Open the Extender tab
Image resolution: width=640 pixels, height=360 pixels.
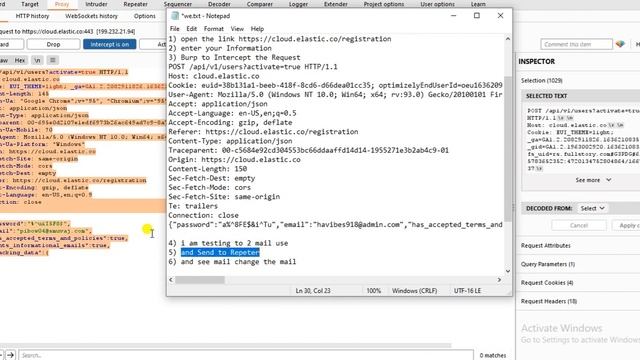click(336, 4)
